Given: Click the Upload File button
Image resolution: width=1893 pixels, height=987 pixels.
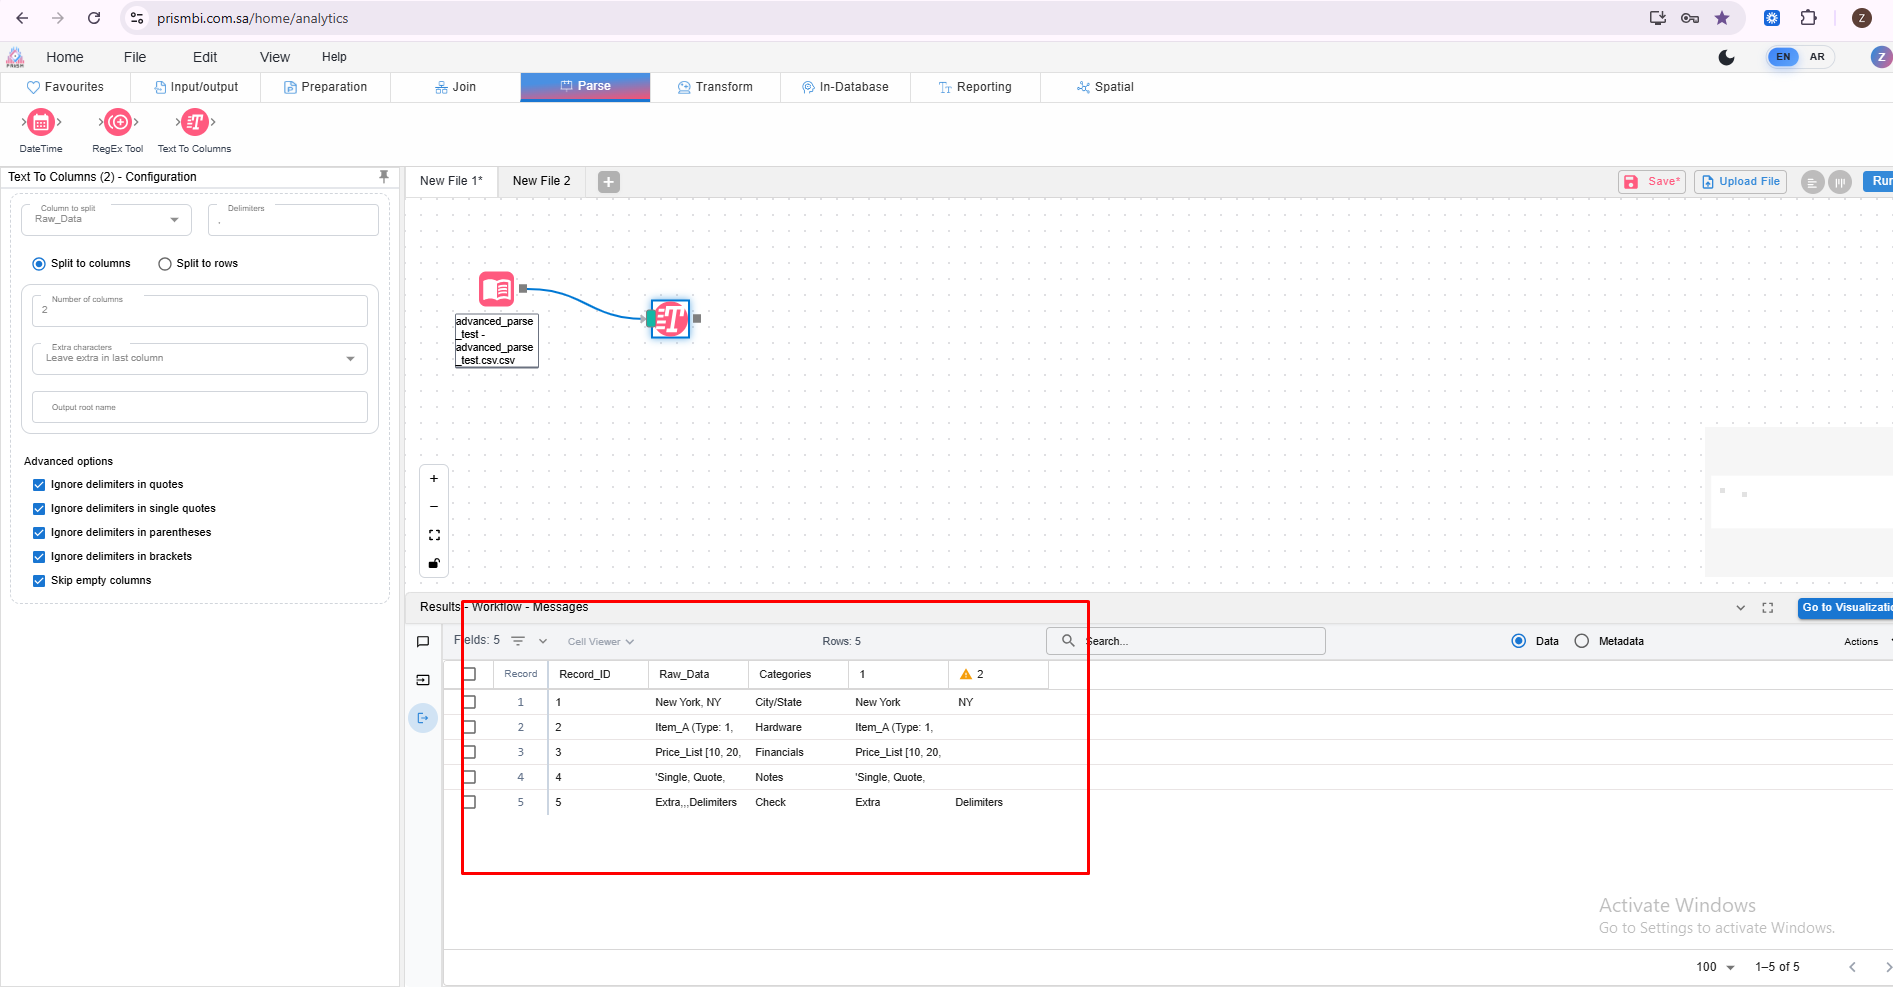Looking at the screenshot, I should pos(1740,182).
